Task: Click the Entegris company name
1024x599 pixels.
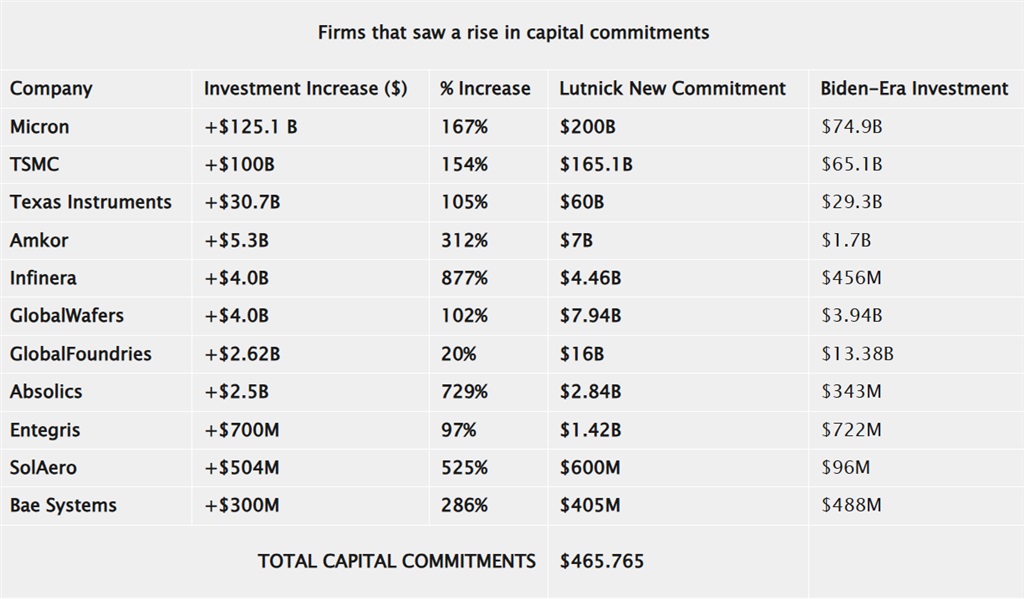Action: (x=45, y=430)
